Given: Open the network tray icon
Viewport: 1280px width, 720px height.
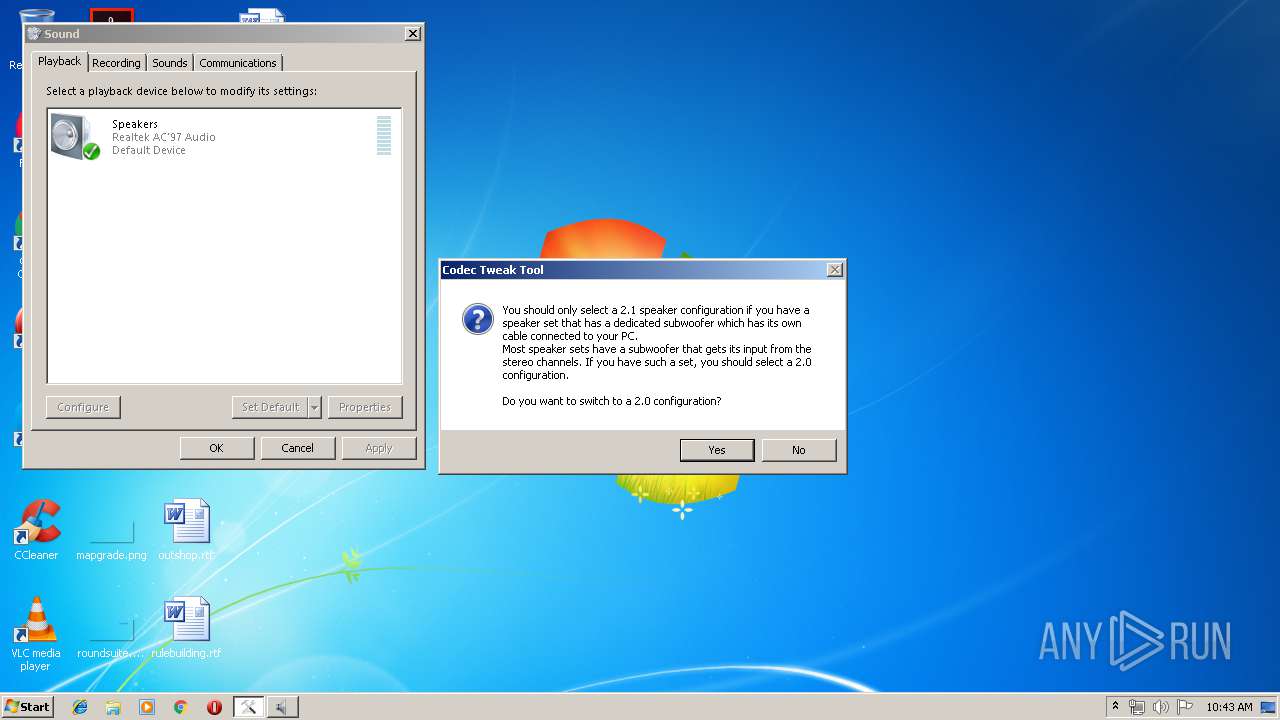Looking at the screenshot, I should click(x=1137, y=707).
